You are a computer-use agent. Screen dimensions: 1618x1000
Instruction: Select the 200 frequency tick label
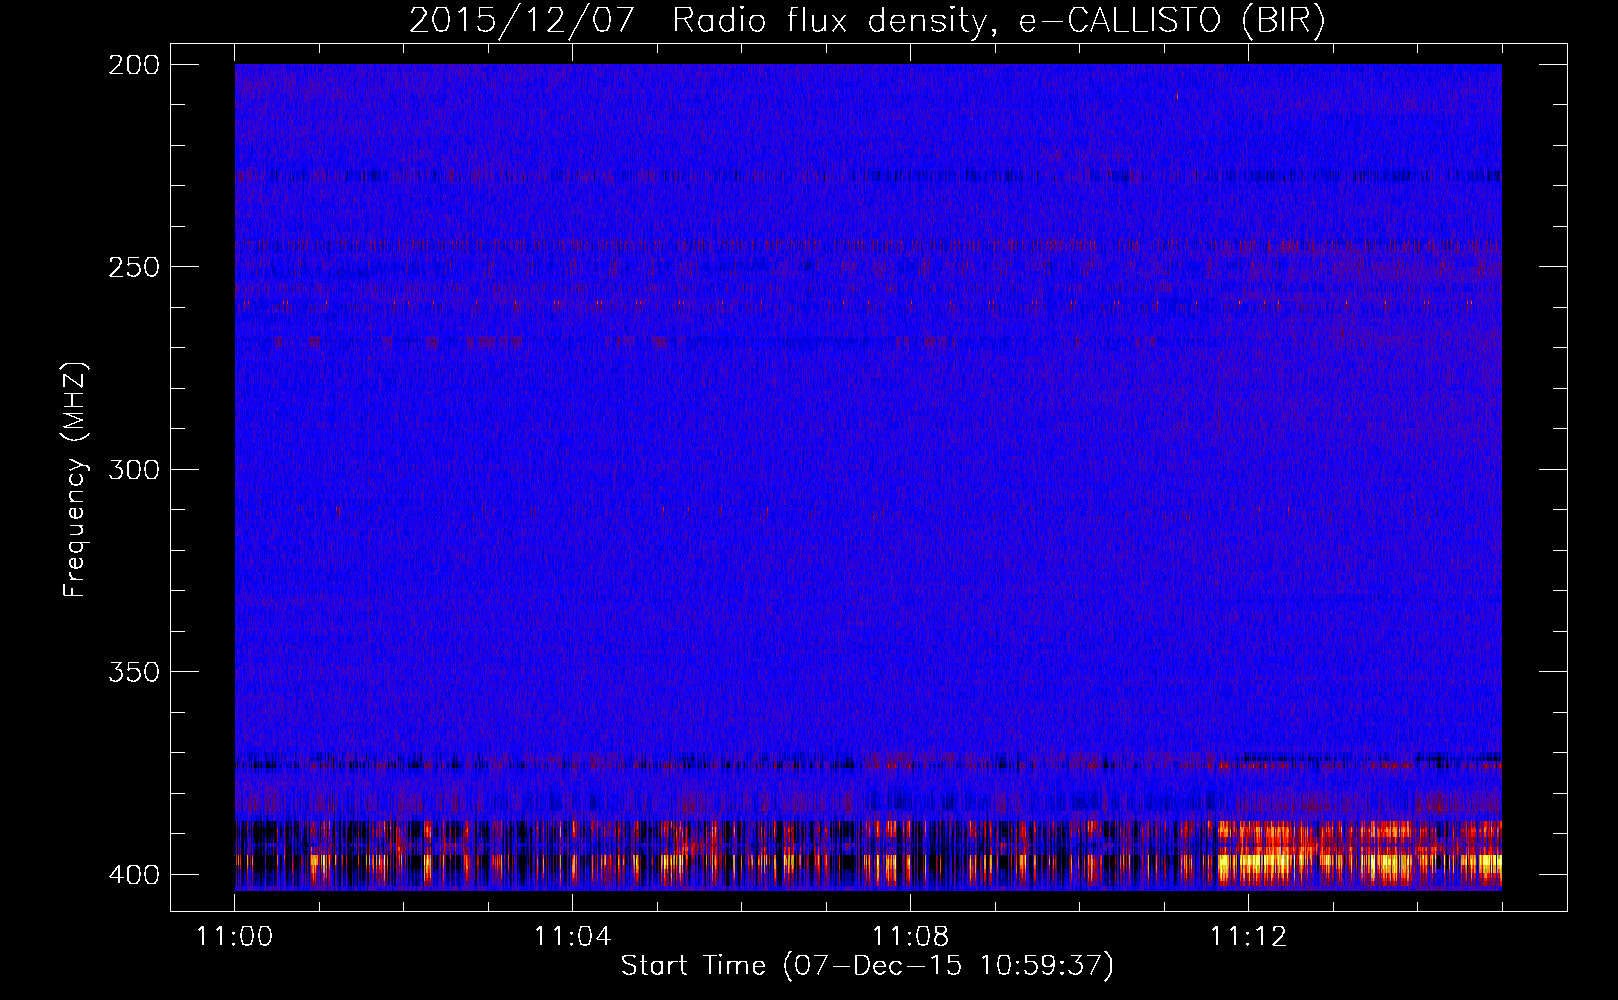click(x=133, y=65)
